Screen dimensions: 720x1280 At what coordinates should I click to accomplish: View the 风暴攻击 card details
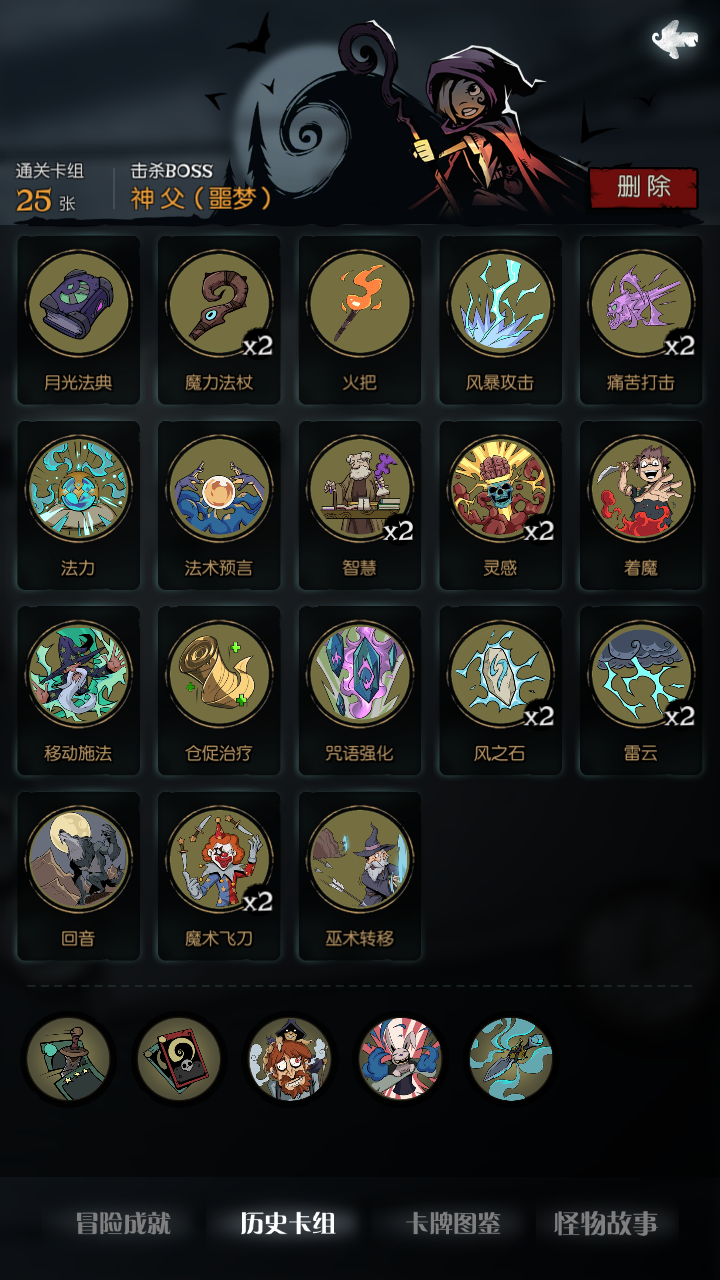pyautogui.click(x=500, y=304)
